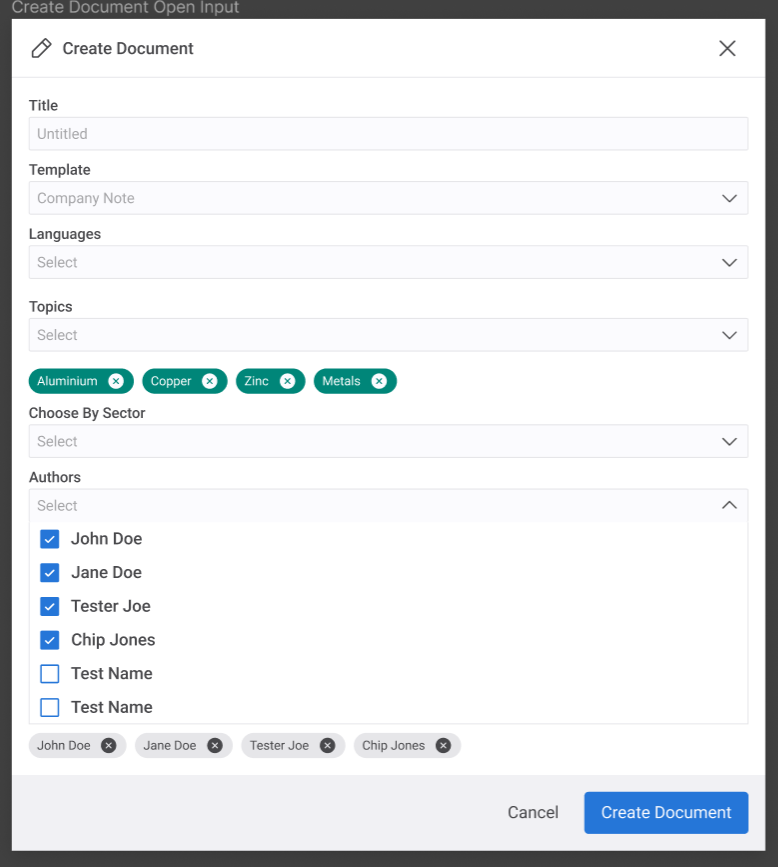Close the Create Document dialog
The image size is (778, 867).
727,48
